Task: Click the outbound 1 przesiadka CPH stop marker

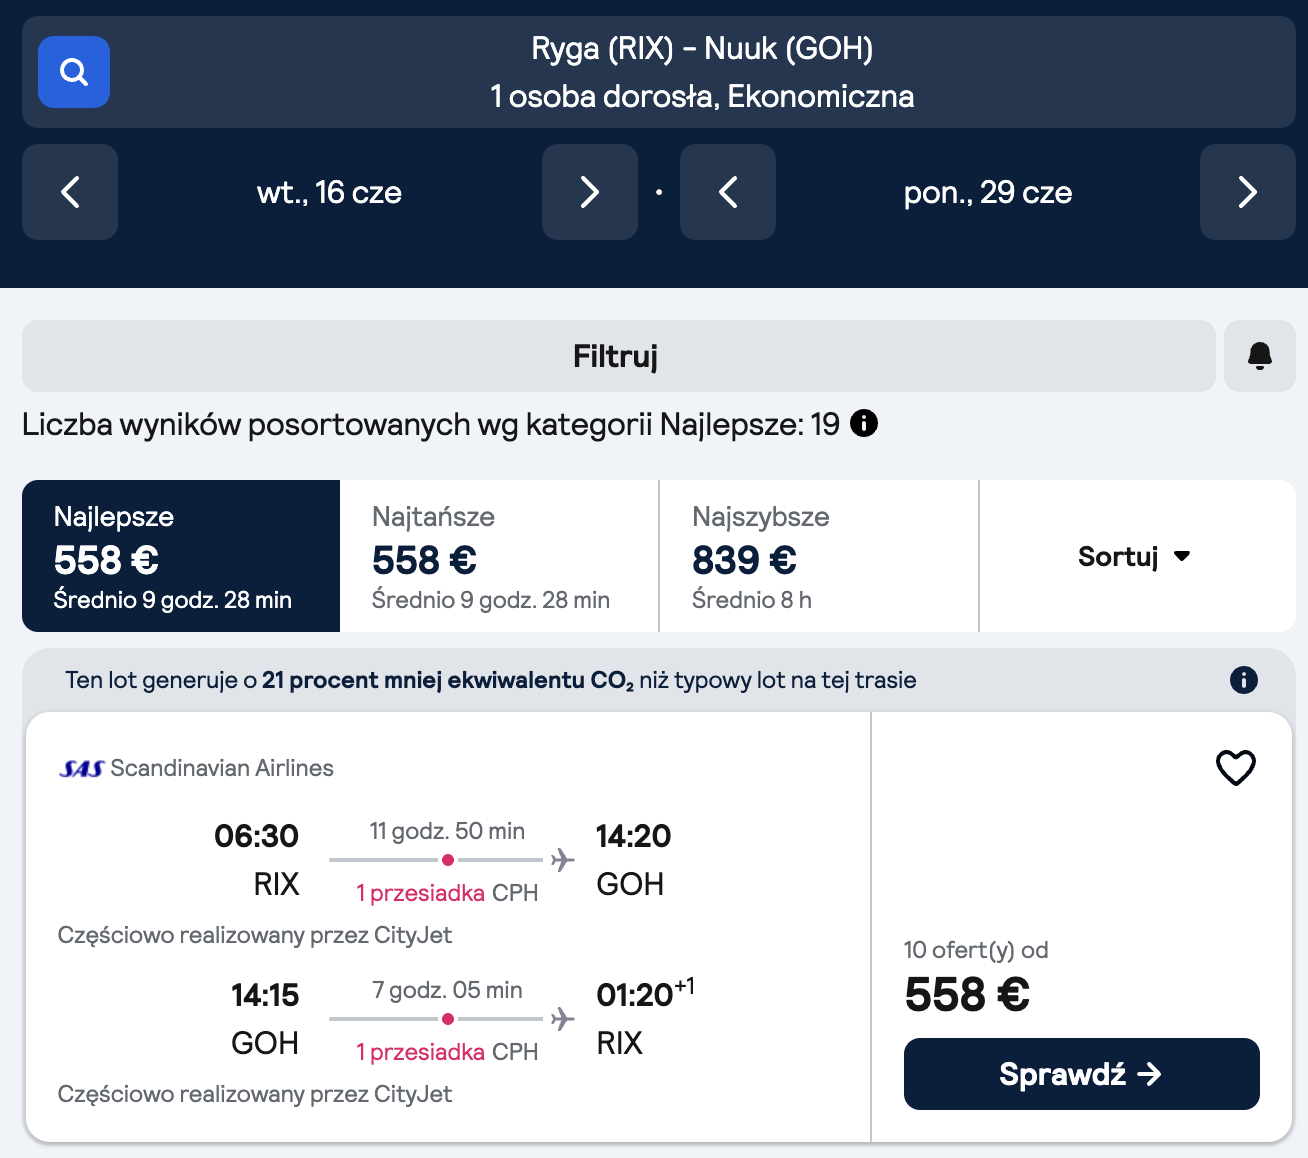Action: (x=448, y=860)
